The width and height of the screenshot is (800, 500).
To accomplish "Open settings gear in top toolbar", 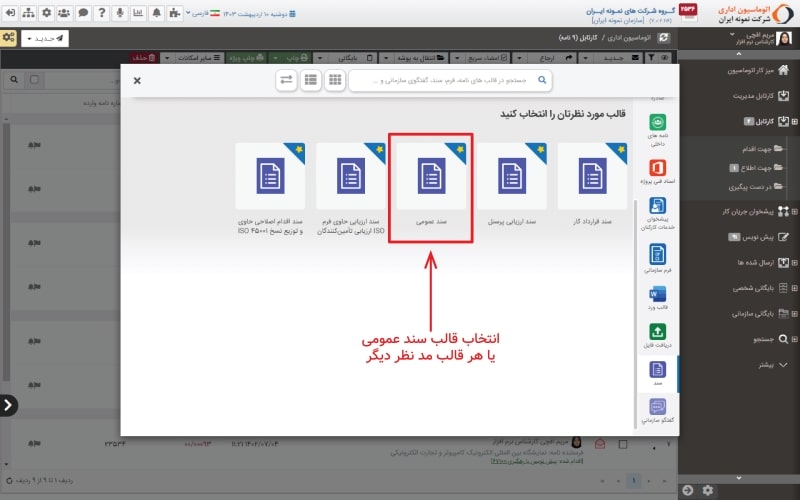I will pos(46,13).
